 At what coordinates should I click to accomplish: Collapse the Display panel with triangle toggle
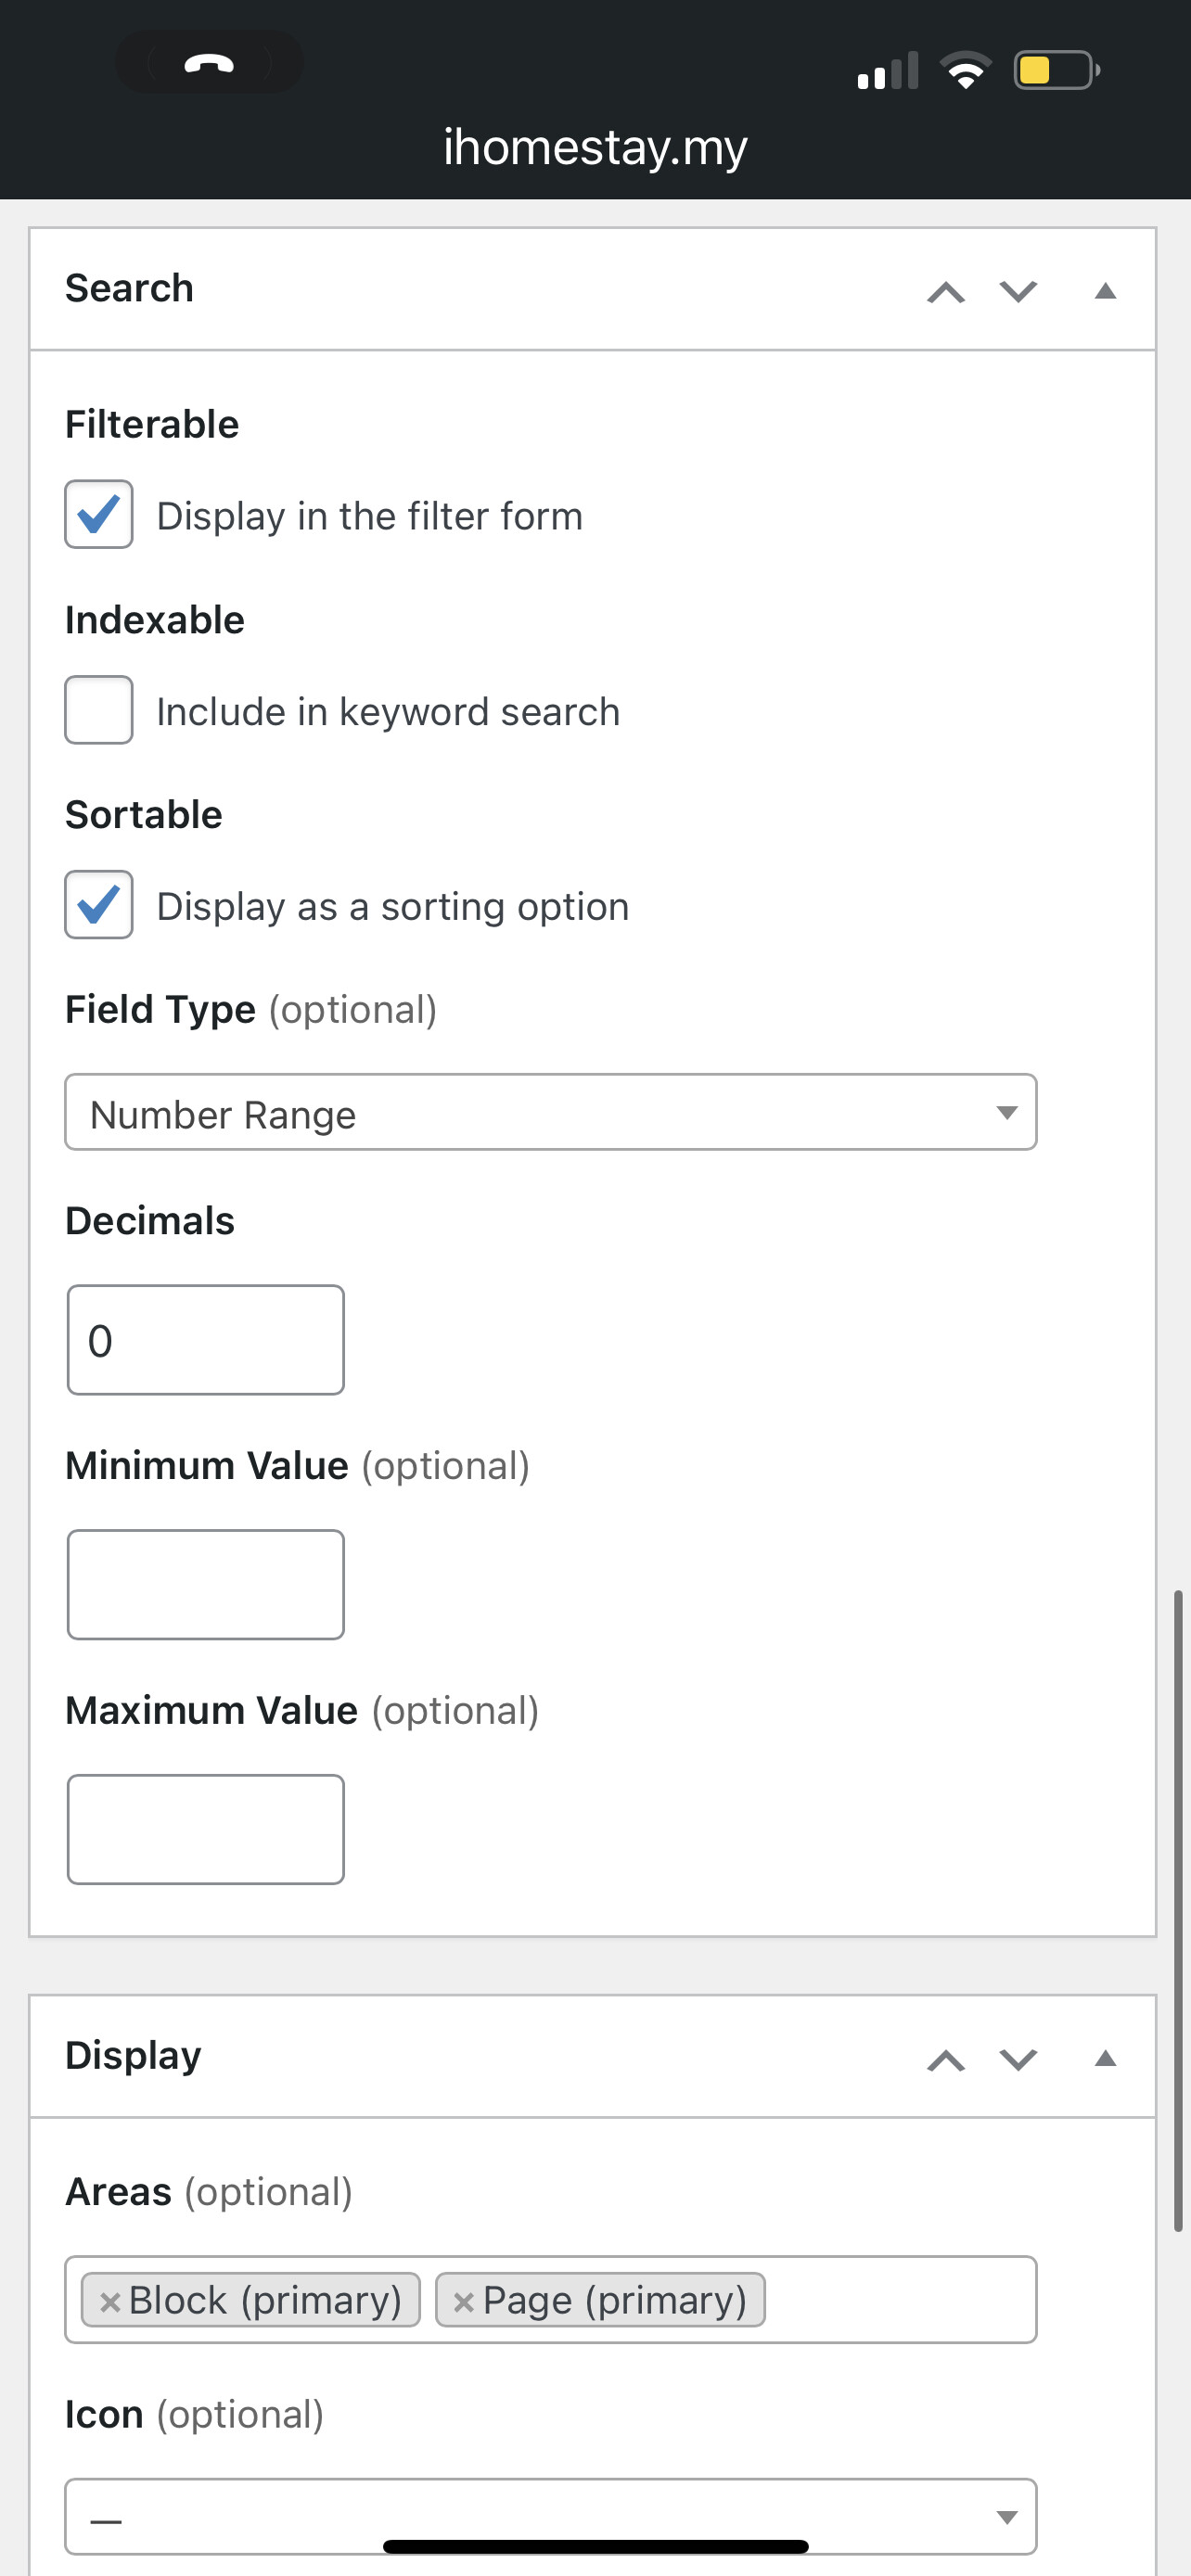coord(1105,2058)
